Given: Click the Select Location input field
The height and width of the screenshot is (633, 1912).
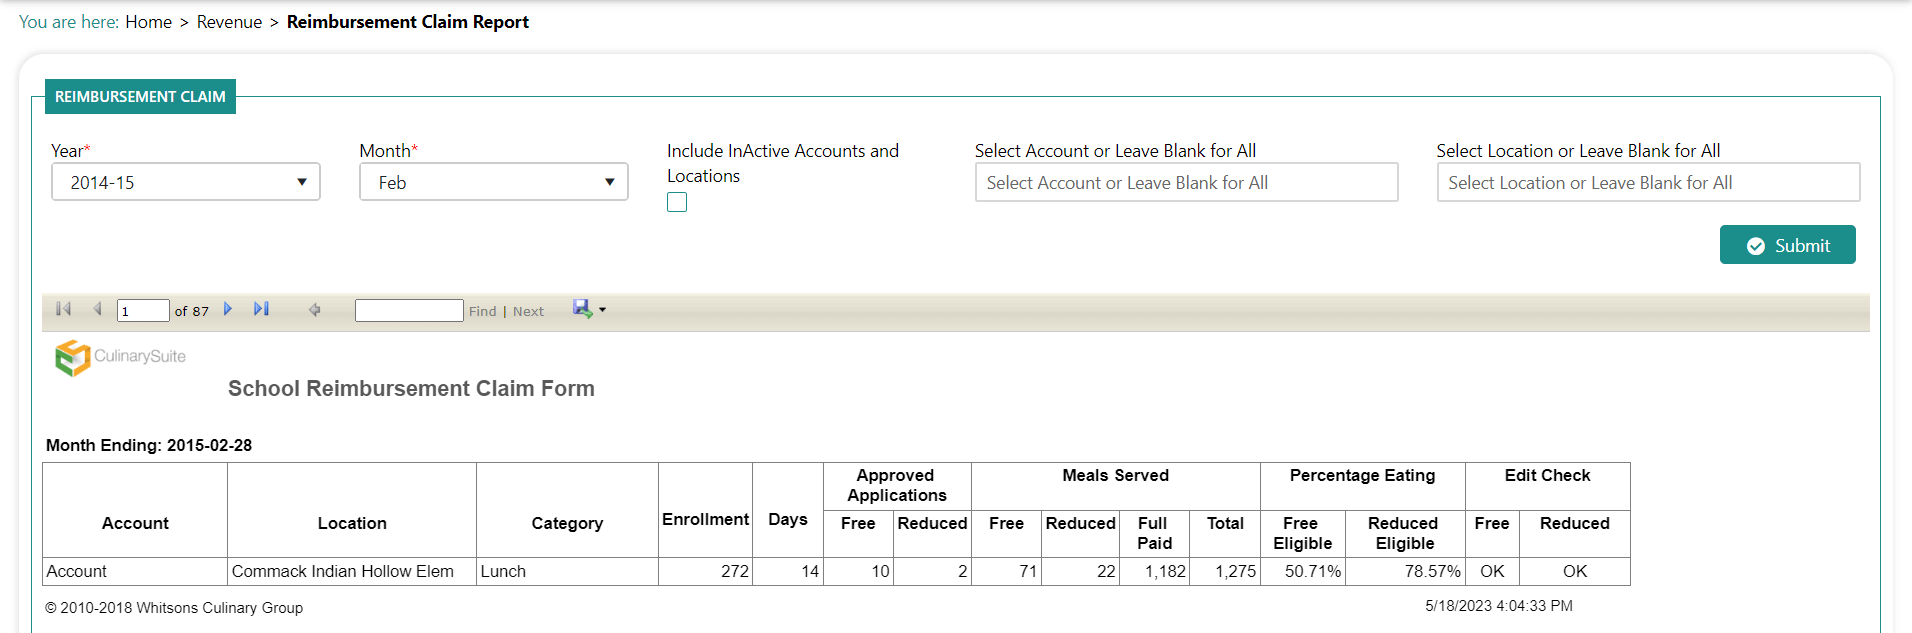Looking at the screenshot, I should click(1647, 183).
